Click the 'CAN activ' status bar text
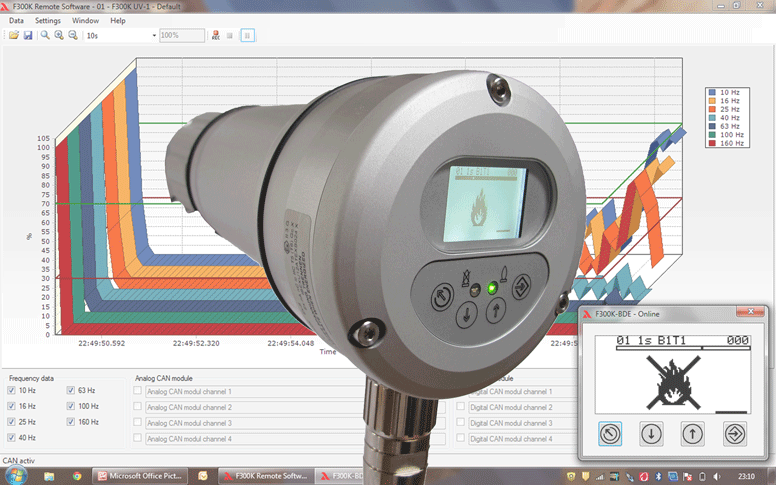 tap(19, 461)
